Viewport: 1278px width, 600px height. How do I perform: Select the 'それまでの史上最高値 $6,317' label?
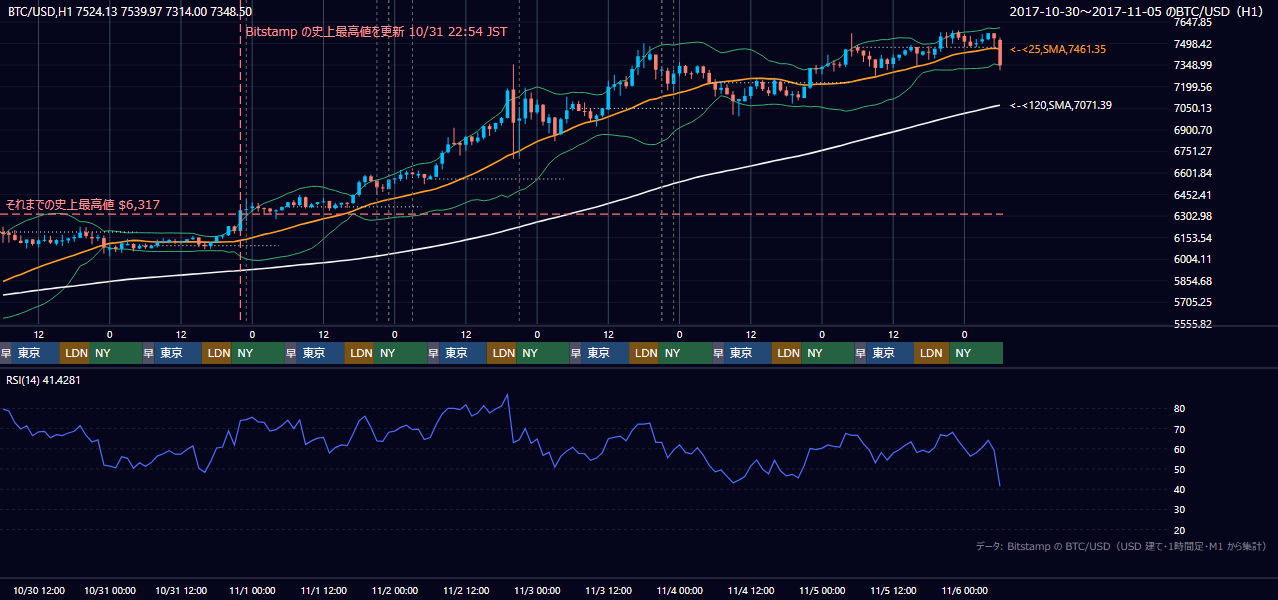pos(83,204)
